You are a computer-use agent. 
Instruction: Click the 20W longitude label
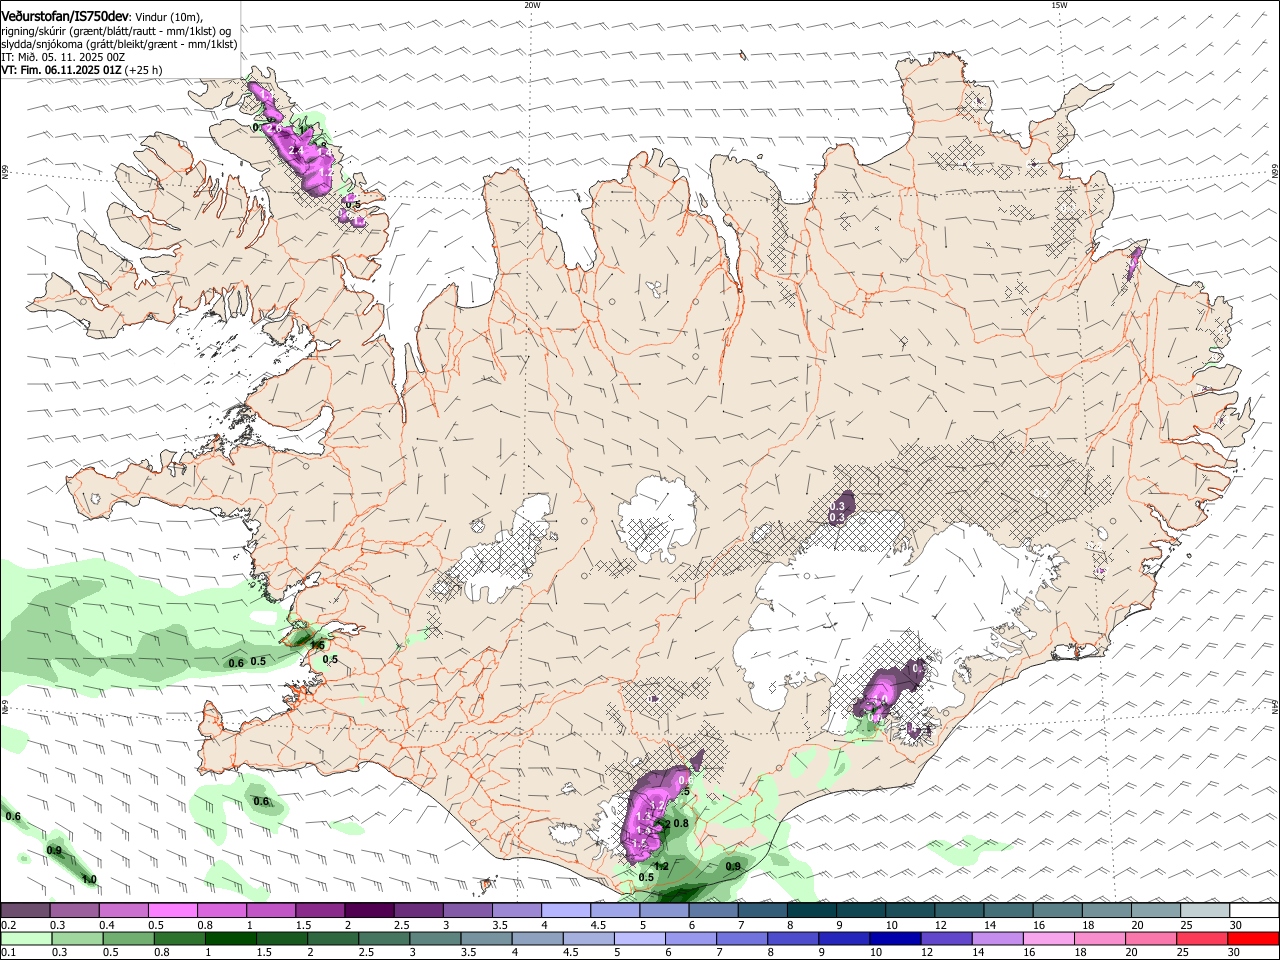(532, 5)
